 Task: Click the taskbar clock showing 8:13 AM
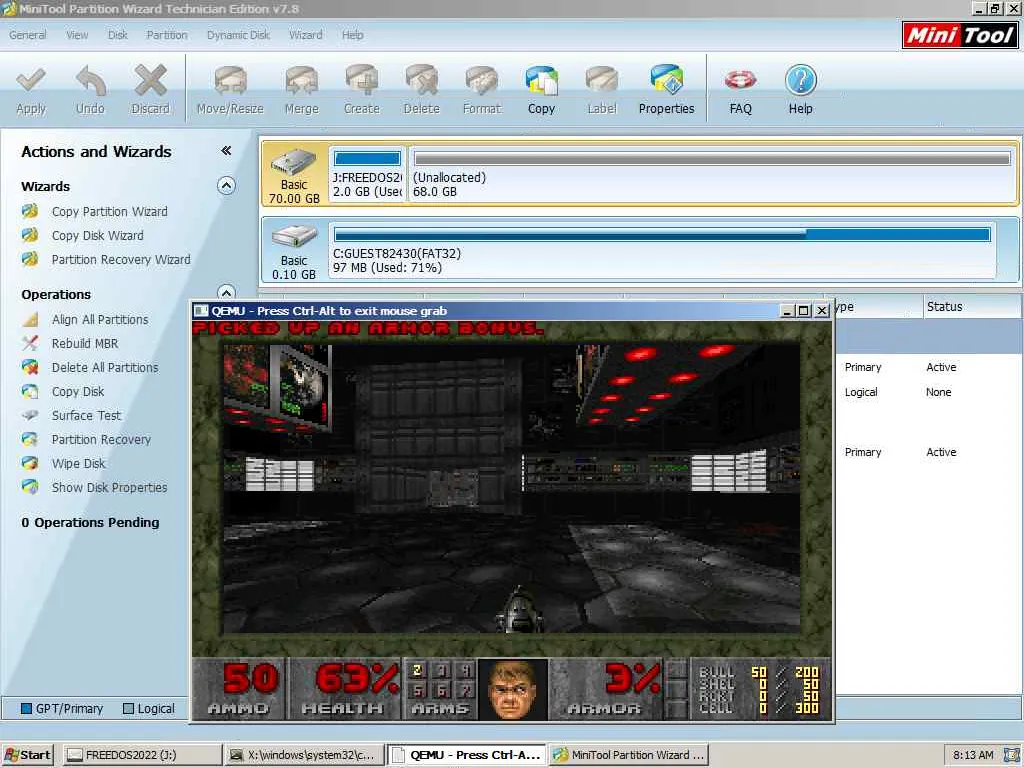973,755
